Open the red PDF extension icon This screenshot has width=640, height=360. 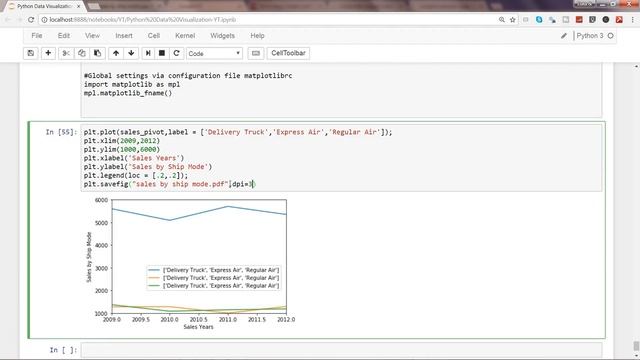[619, 20]
